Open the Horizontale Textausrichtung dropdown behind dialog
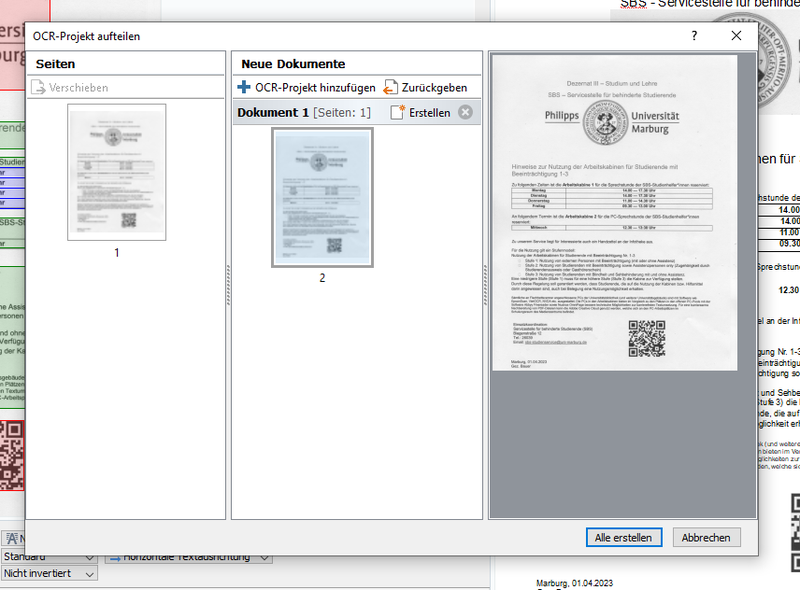 (x=189, y=558)
